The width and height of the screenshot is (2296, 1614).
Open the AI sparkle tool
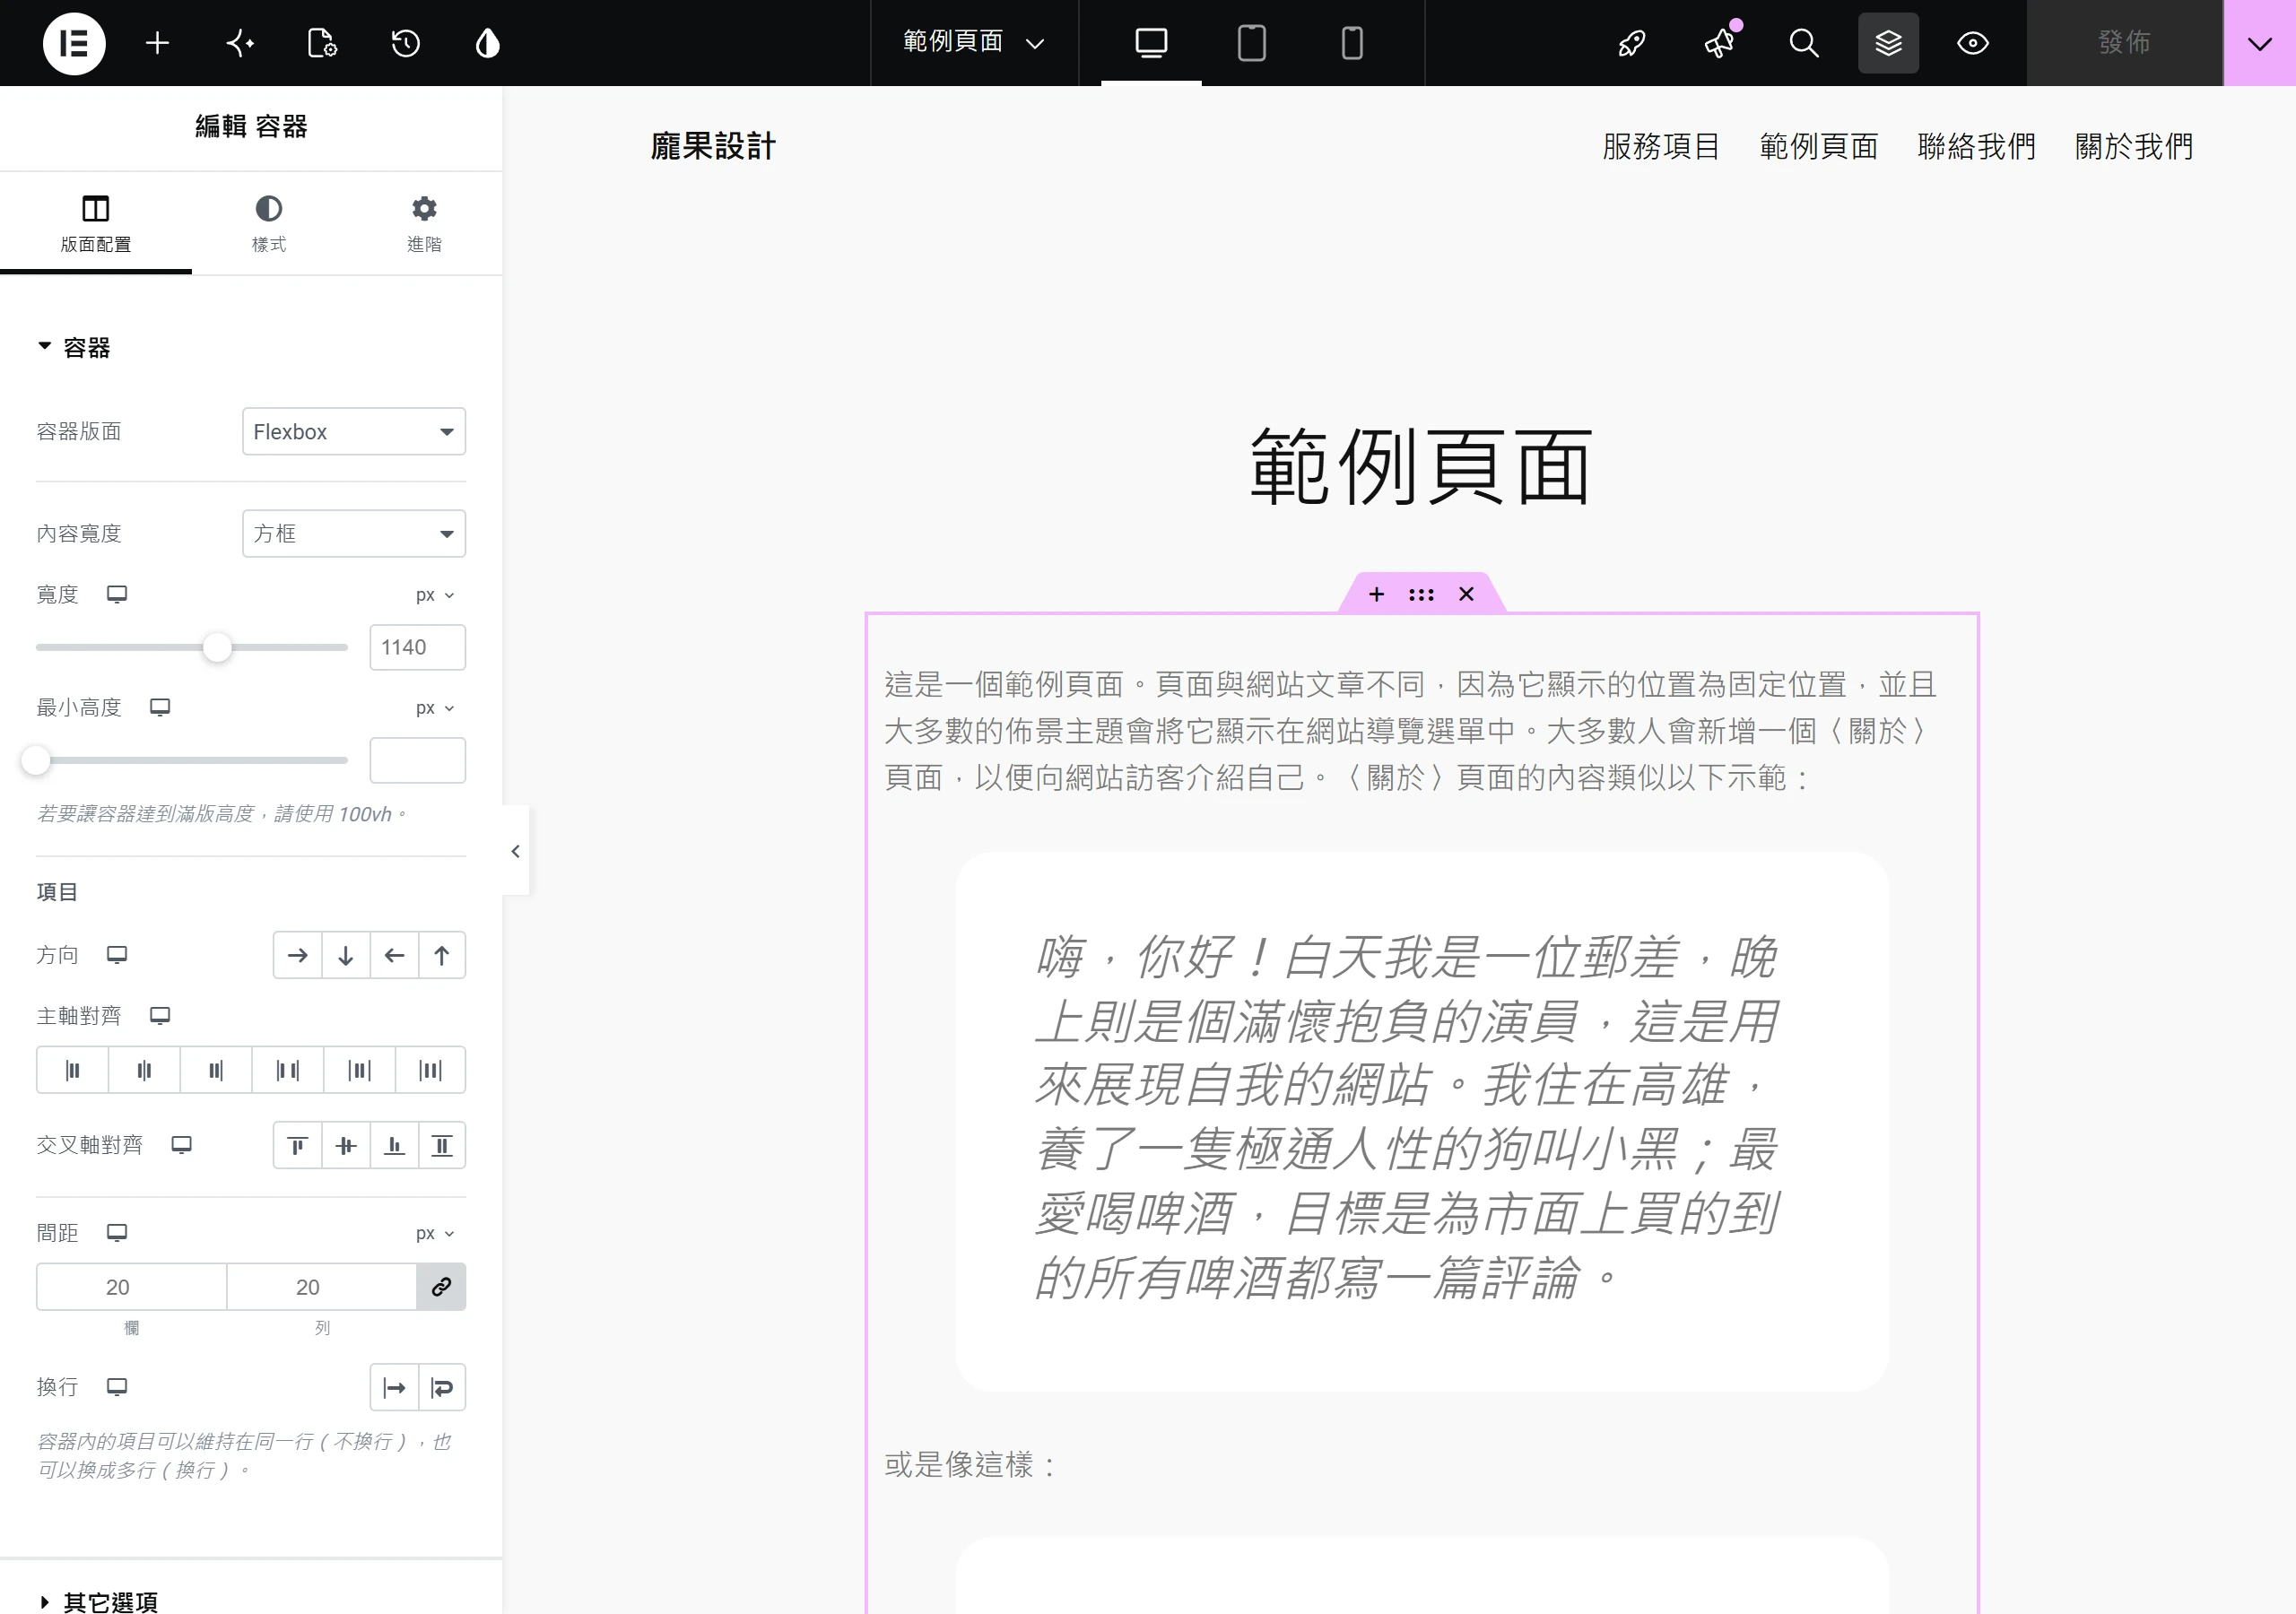[240, 43]
